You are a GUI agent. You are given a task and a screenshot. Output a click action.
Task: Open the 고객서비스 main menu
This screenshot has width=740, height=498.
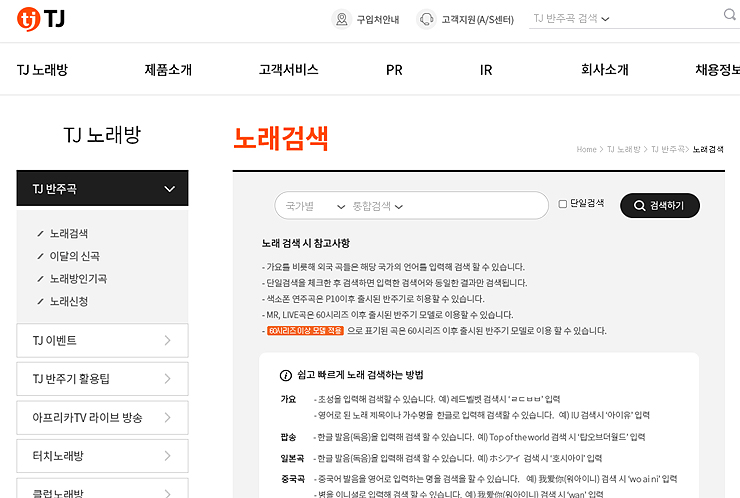pyautogui.click(x=288, y=70)
